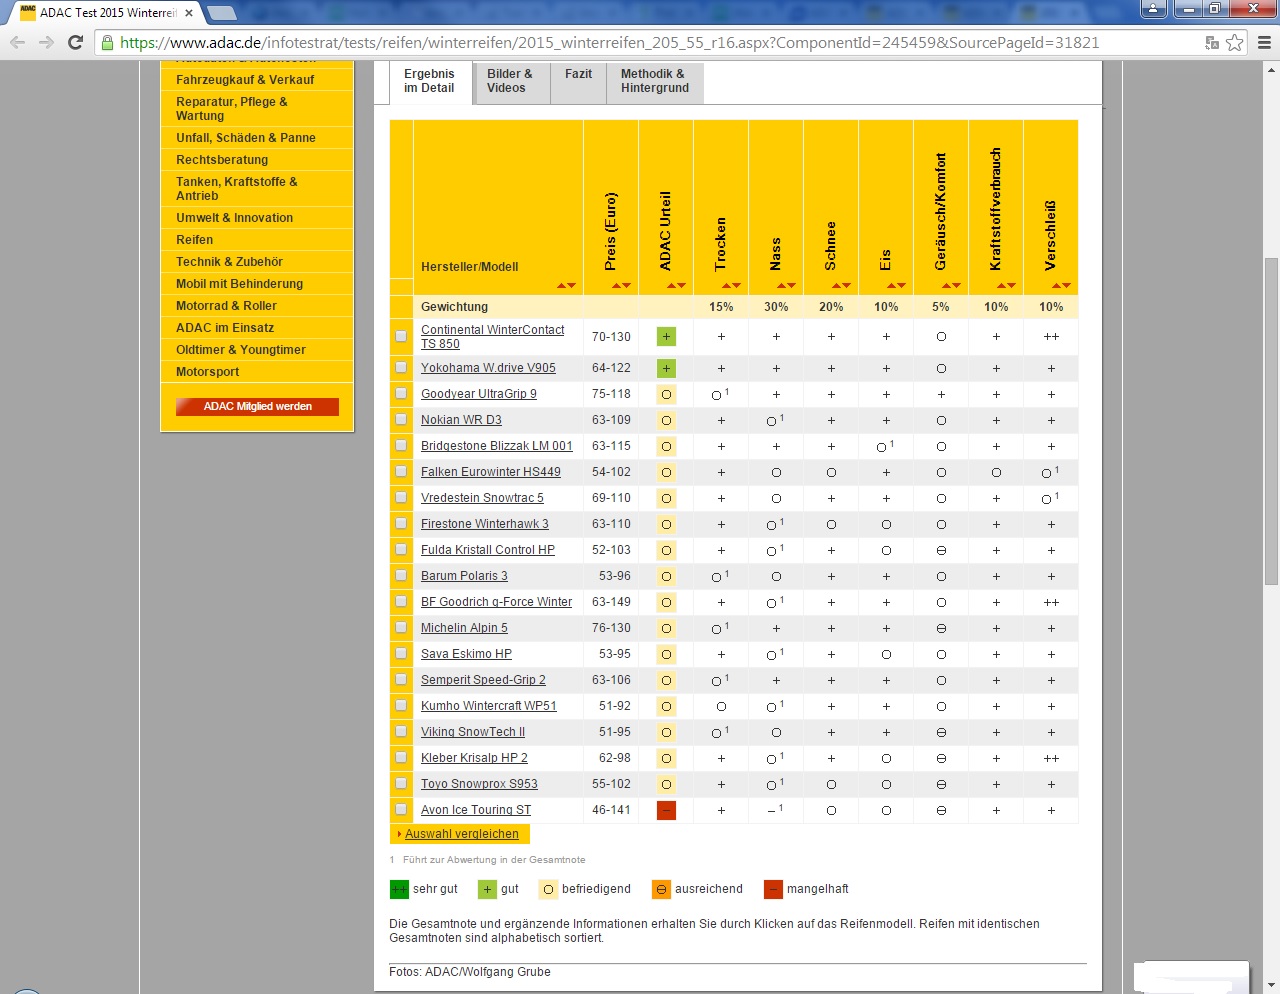1280x994 pixels.
Task: Click the orange 'ausreichend' legend swatch
Action: (661, 889)
